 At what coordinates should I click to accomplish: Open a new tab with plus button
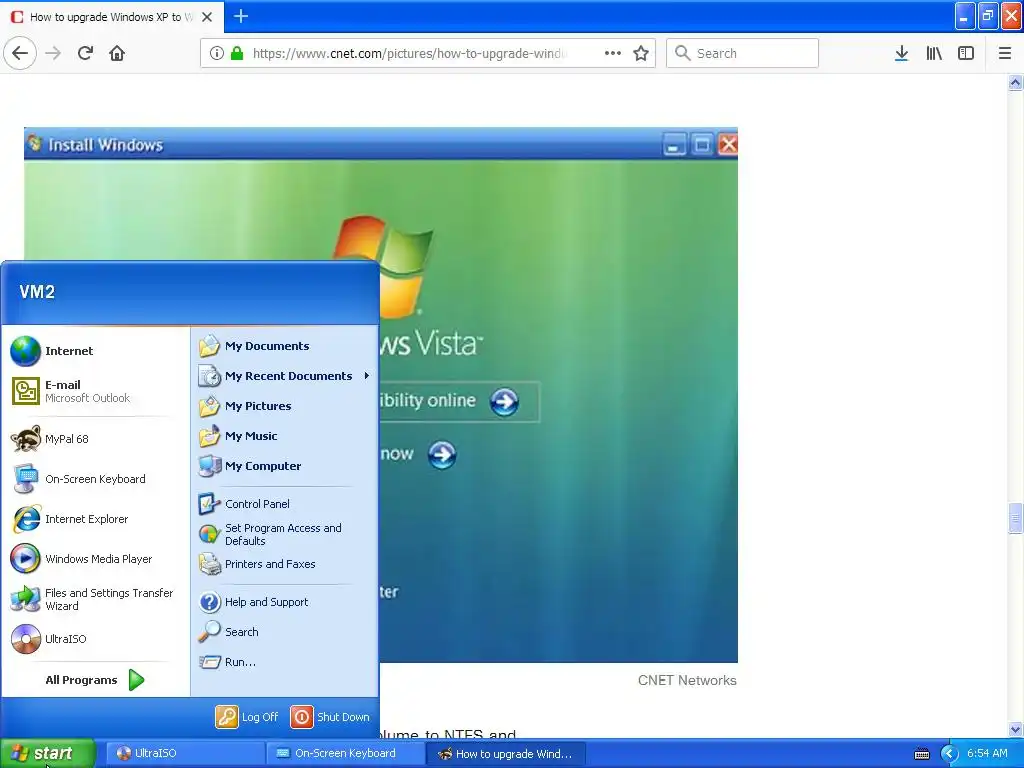pyautogui.click(x=241, y=16)
